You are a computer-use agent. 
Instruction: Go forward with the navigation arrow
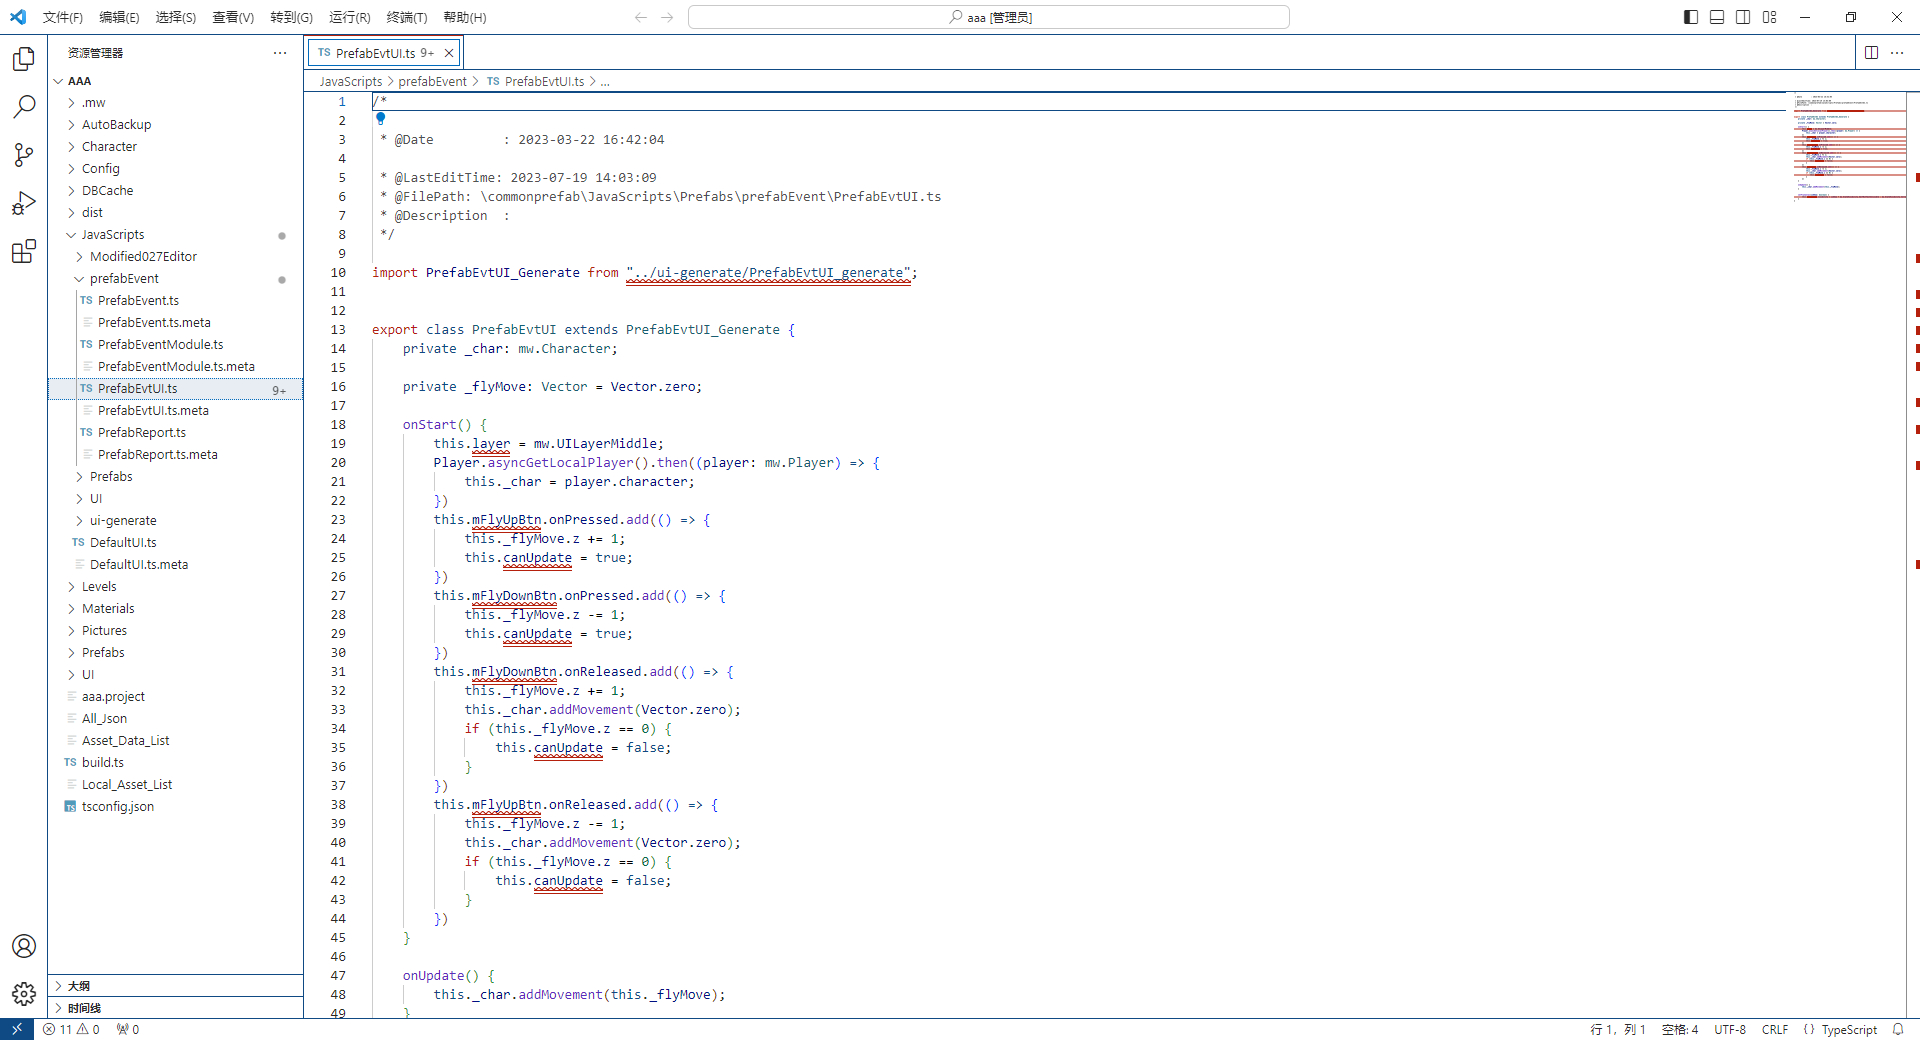pos(667,17)
